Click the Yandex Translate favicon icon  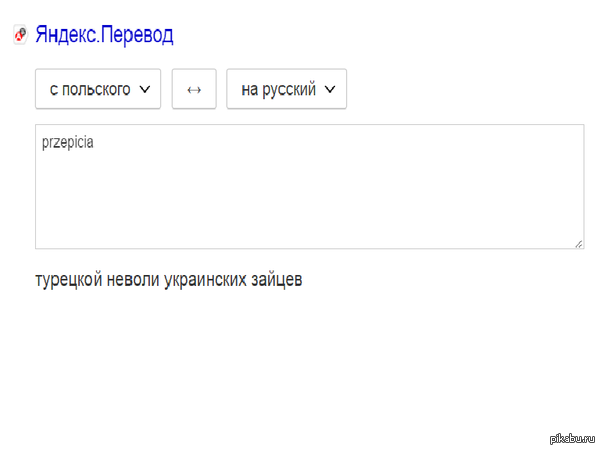pos(20,36)
